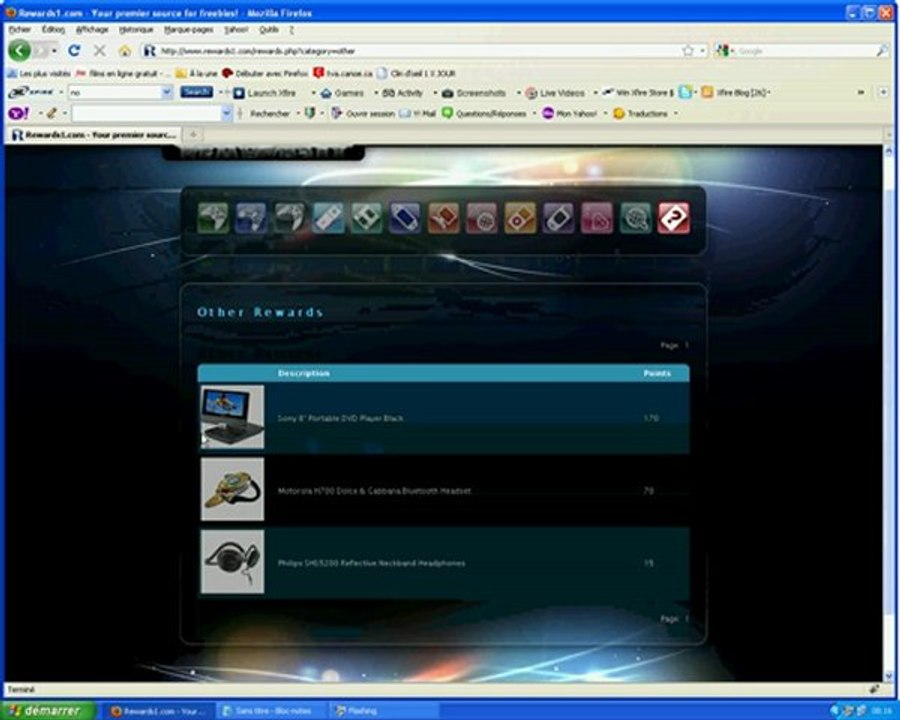Screen dimensions: 900x720
Task: Open the dark blue PSP handheld category icon
Action: (x=405, y=218)
